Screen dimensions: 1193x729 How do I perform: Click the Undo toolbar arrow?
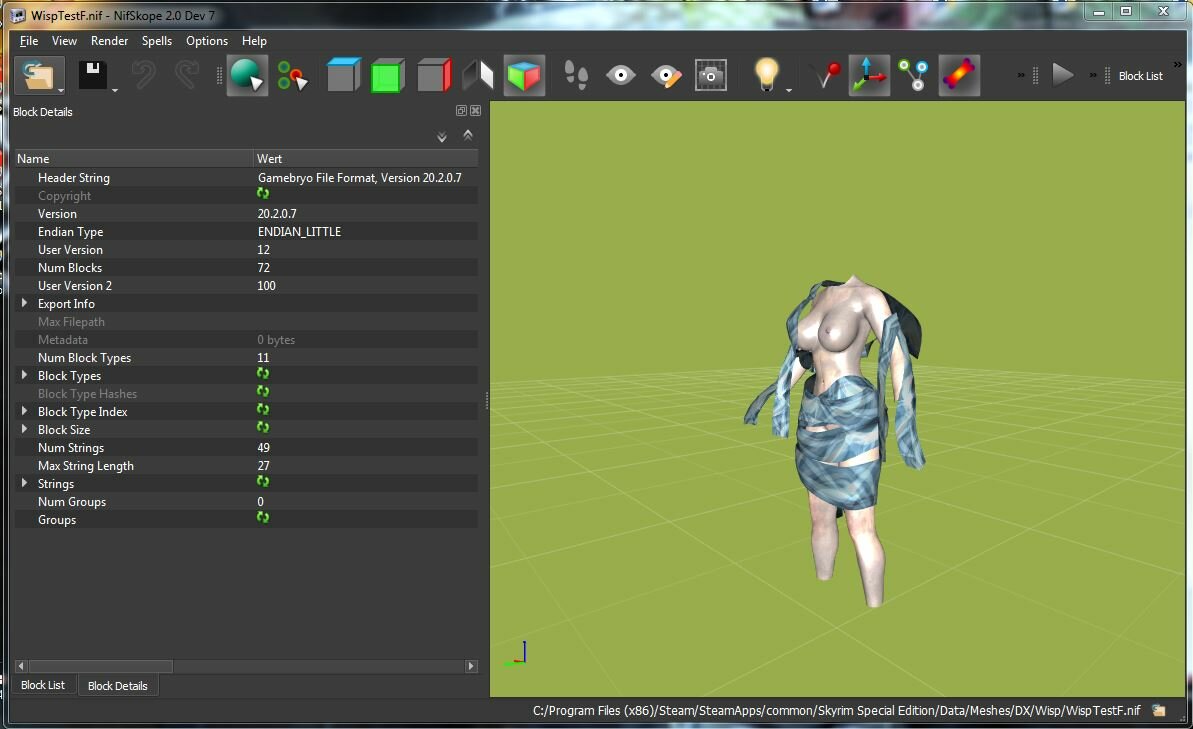pos(143,75)
